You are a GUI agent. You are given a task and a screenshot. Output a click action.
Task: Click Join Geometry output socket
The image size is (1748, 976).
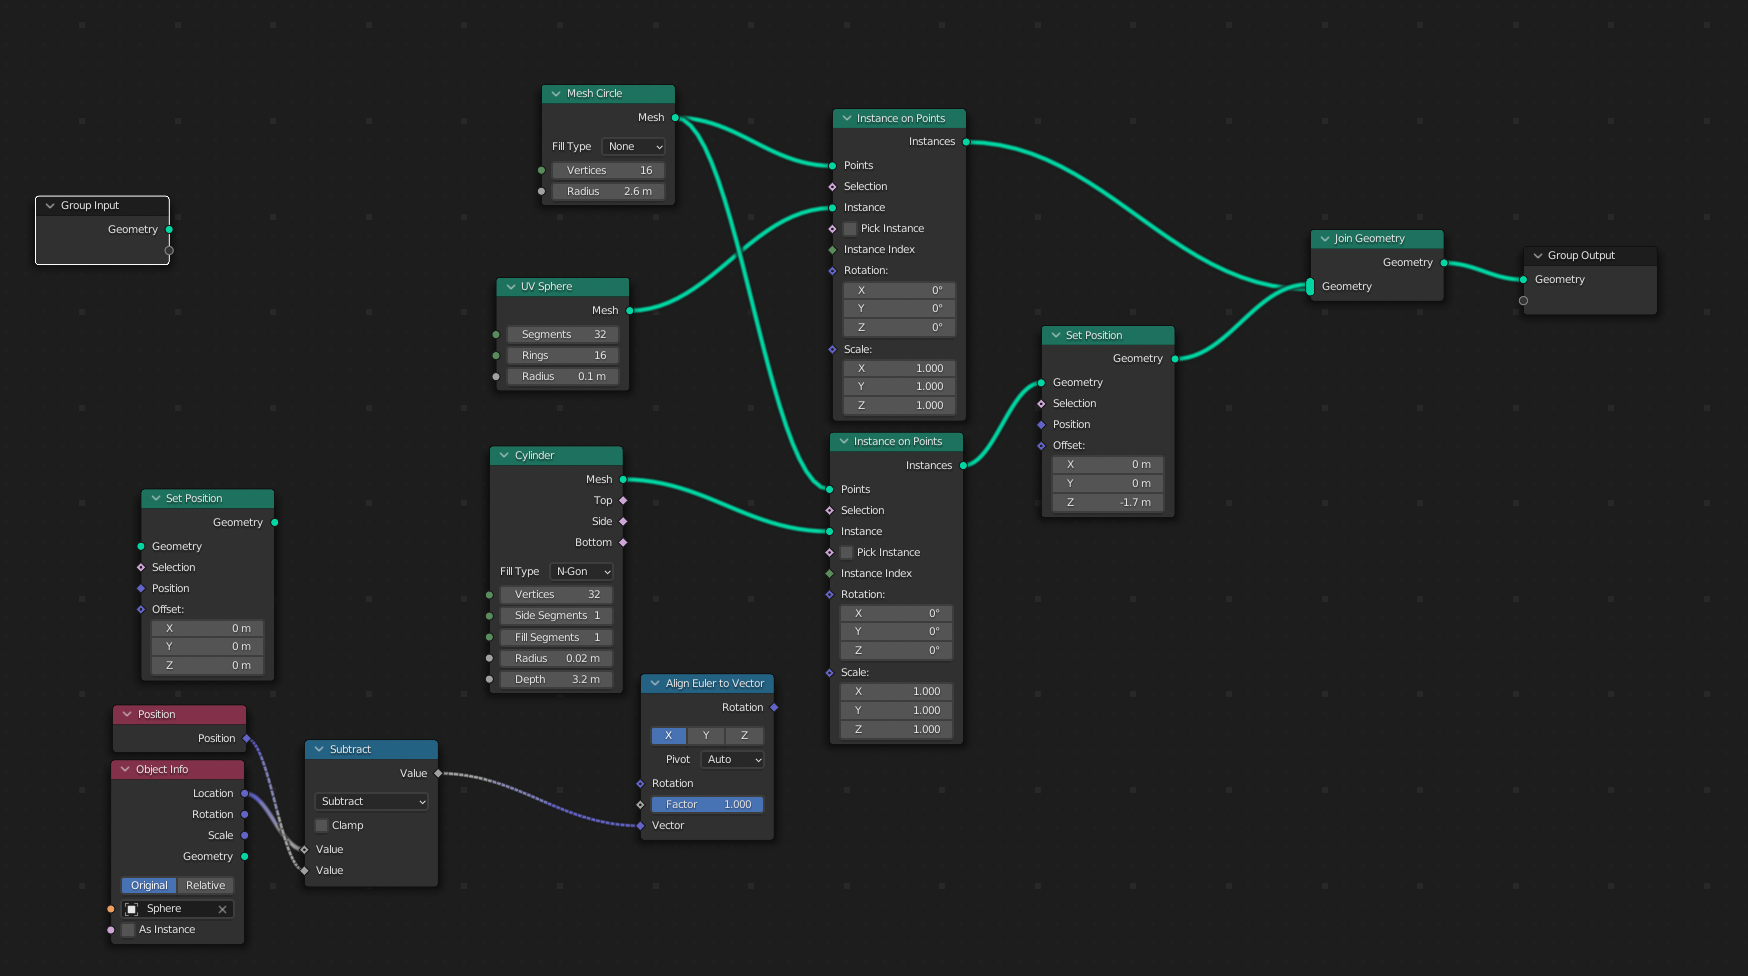point(1444,263)
